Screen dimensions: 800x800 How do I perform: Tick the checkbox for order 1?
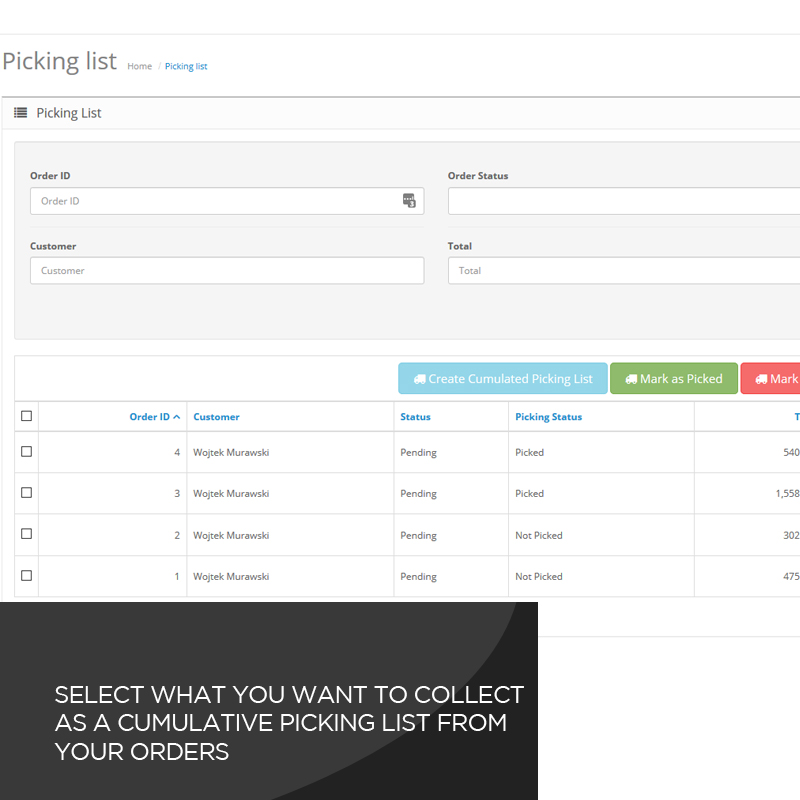[x=27, y=575]
